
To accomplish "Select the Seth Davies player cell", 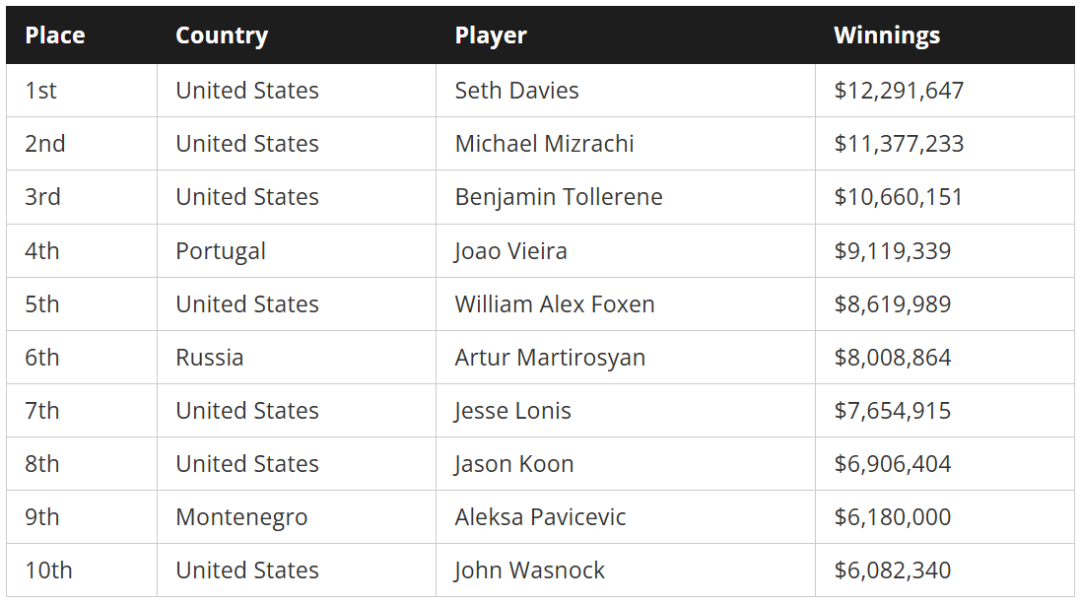I will click(625, 90).
